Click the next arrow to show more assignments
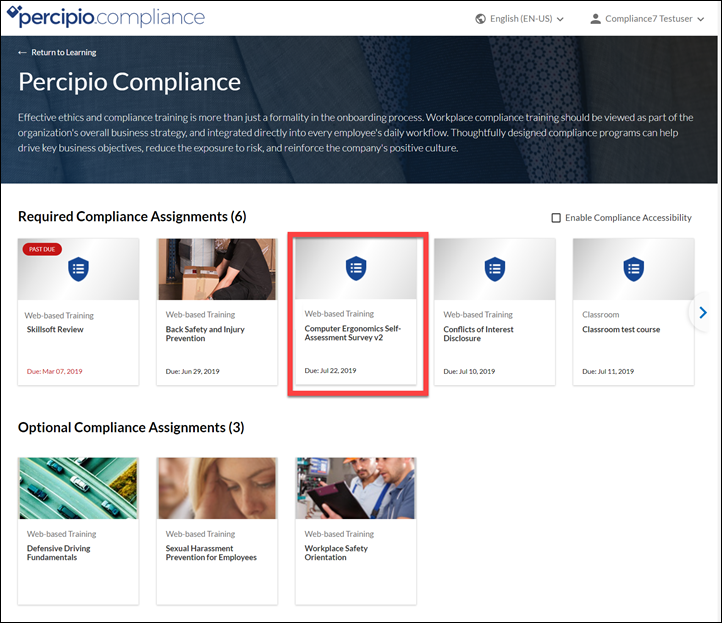 pos(703,313)
